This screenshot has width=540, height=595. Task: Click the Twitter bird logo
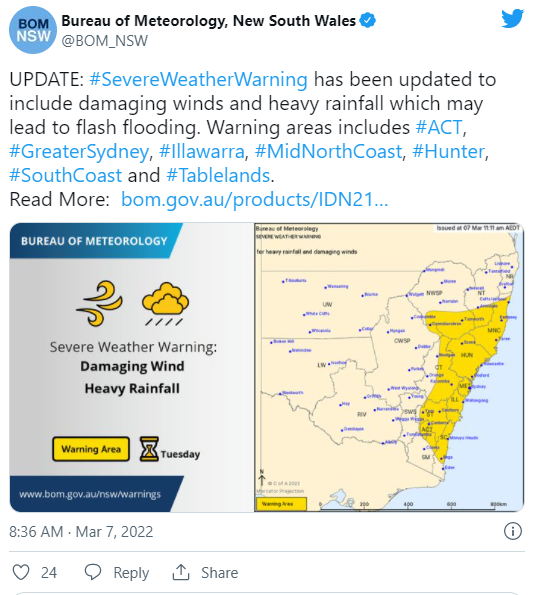[x=512, y=18]
